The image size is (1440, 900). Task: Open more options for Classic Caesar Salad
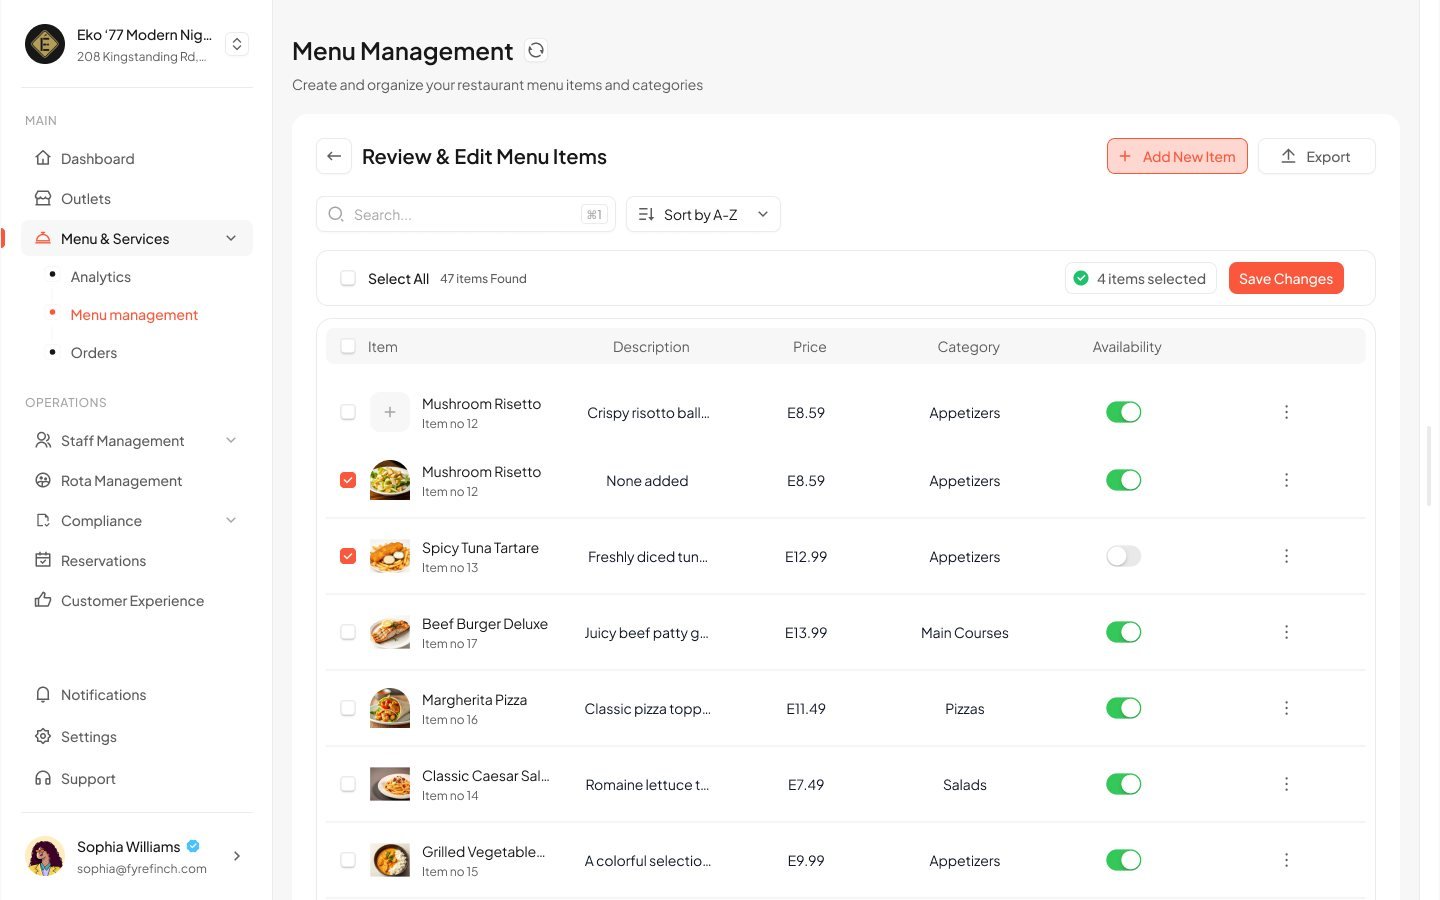coord(1286,784)
